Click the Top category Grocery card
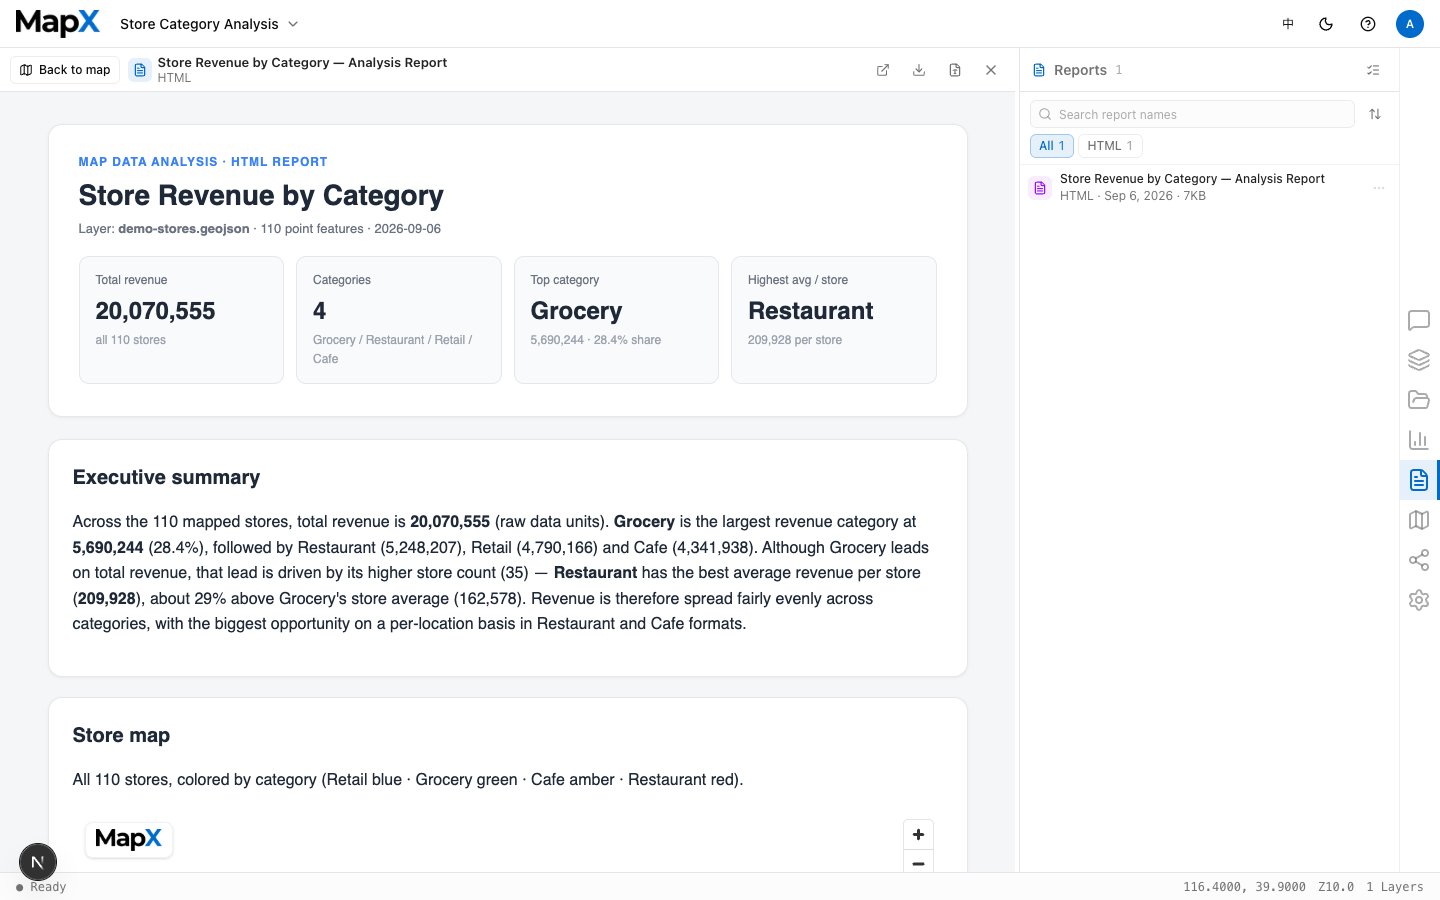Viewport: 1440px width, 900px height. click(x=616, y=320)
